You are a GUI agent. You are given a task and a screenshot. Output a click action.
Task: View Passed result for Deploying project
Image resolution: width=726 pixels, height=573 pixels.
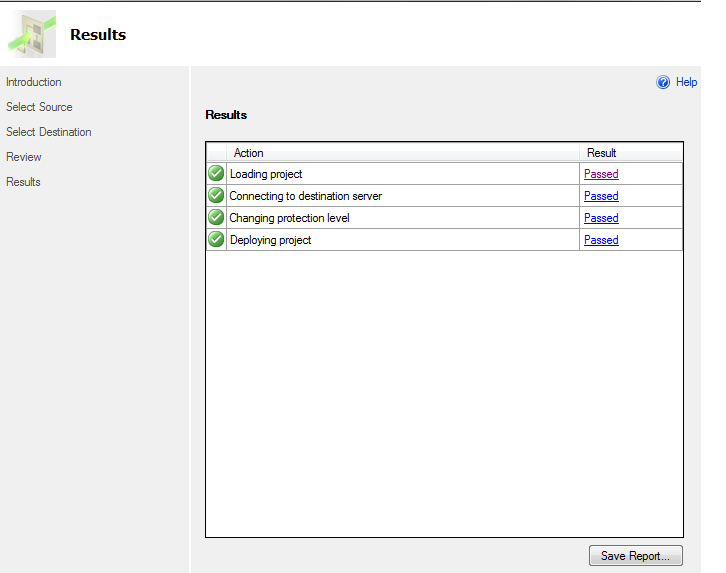pos(601,240)
